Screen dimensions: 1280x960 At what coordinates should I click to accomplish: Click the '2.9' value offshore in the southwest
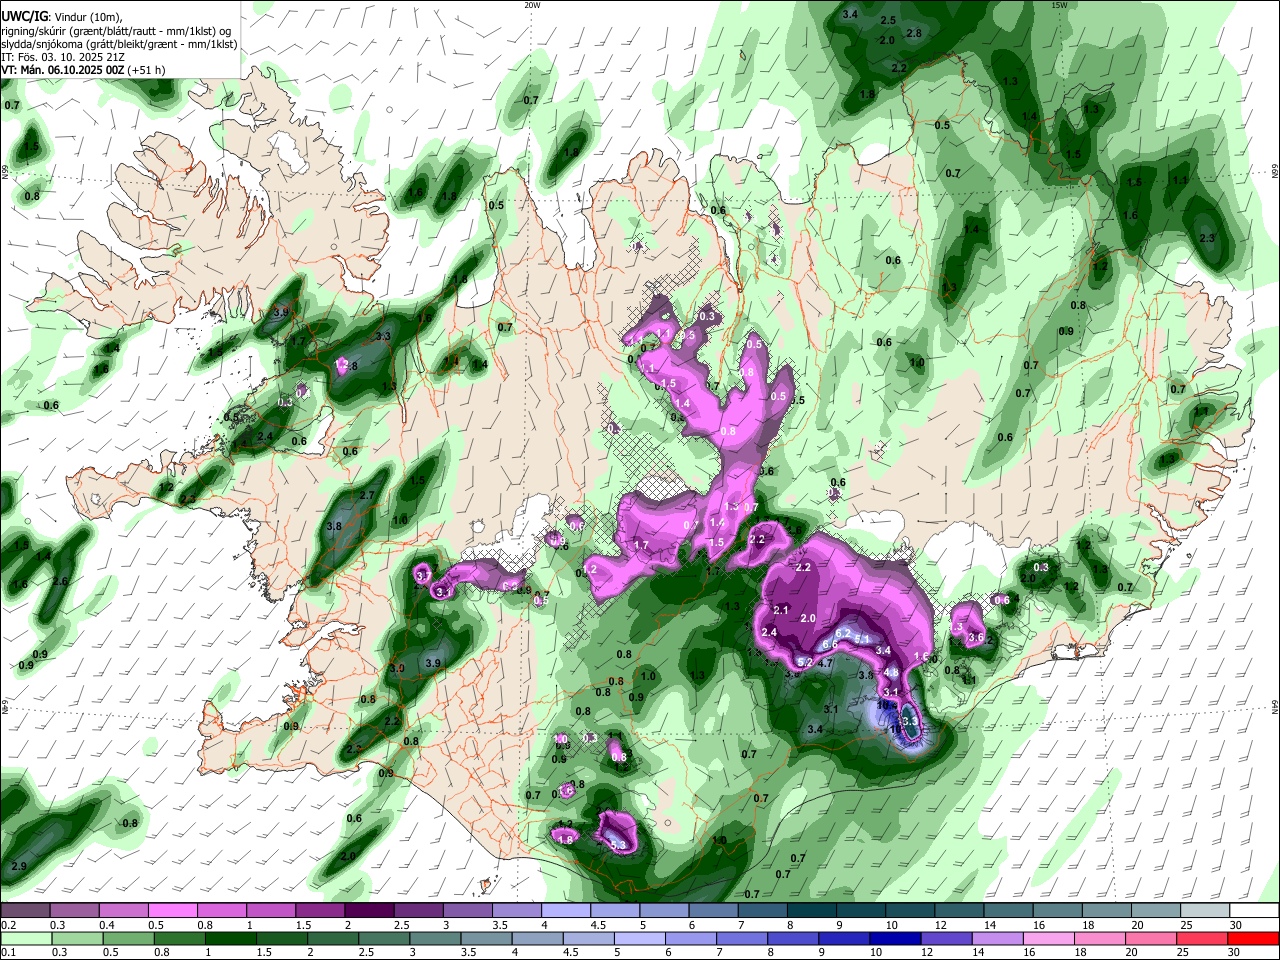(x=19, y=866)
